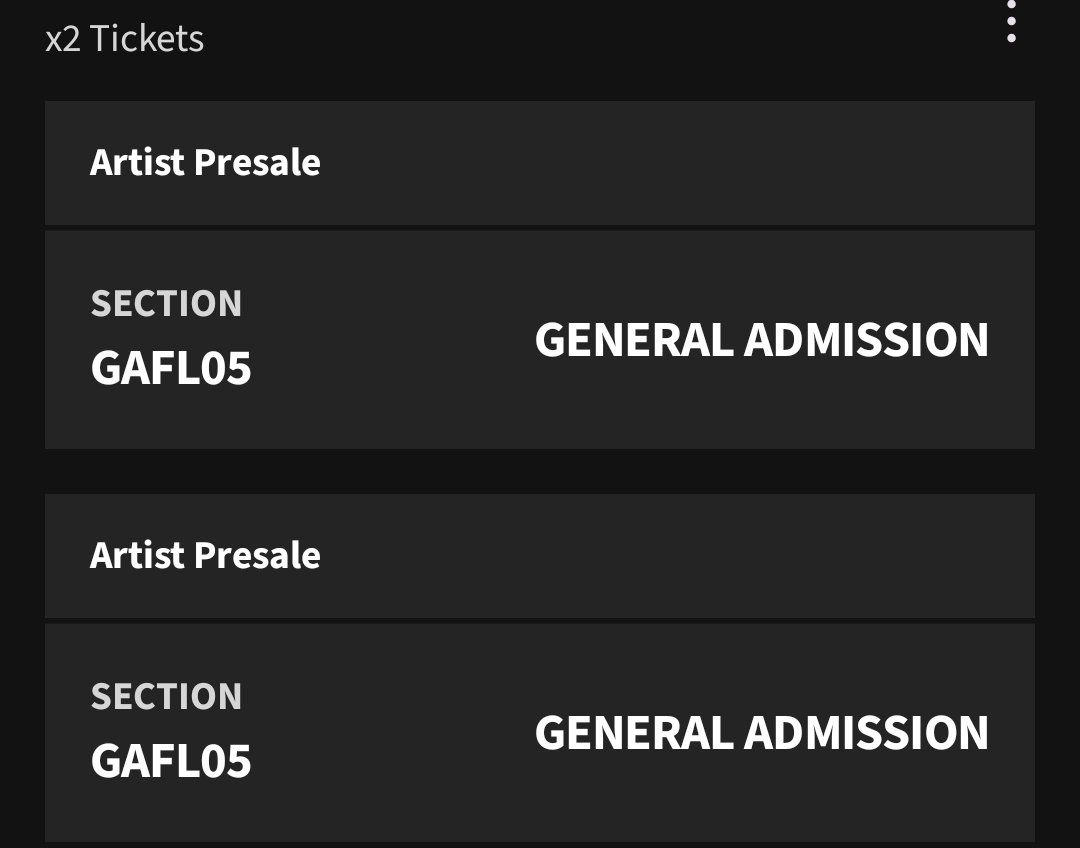Open the three-dot more options menu
The height and width of the screenshot is (848, 1080).
point(1011,20)
